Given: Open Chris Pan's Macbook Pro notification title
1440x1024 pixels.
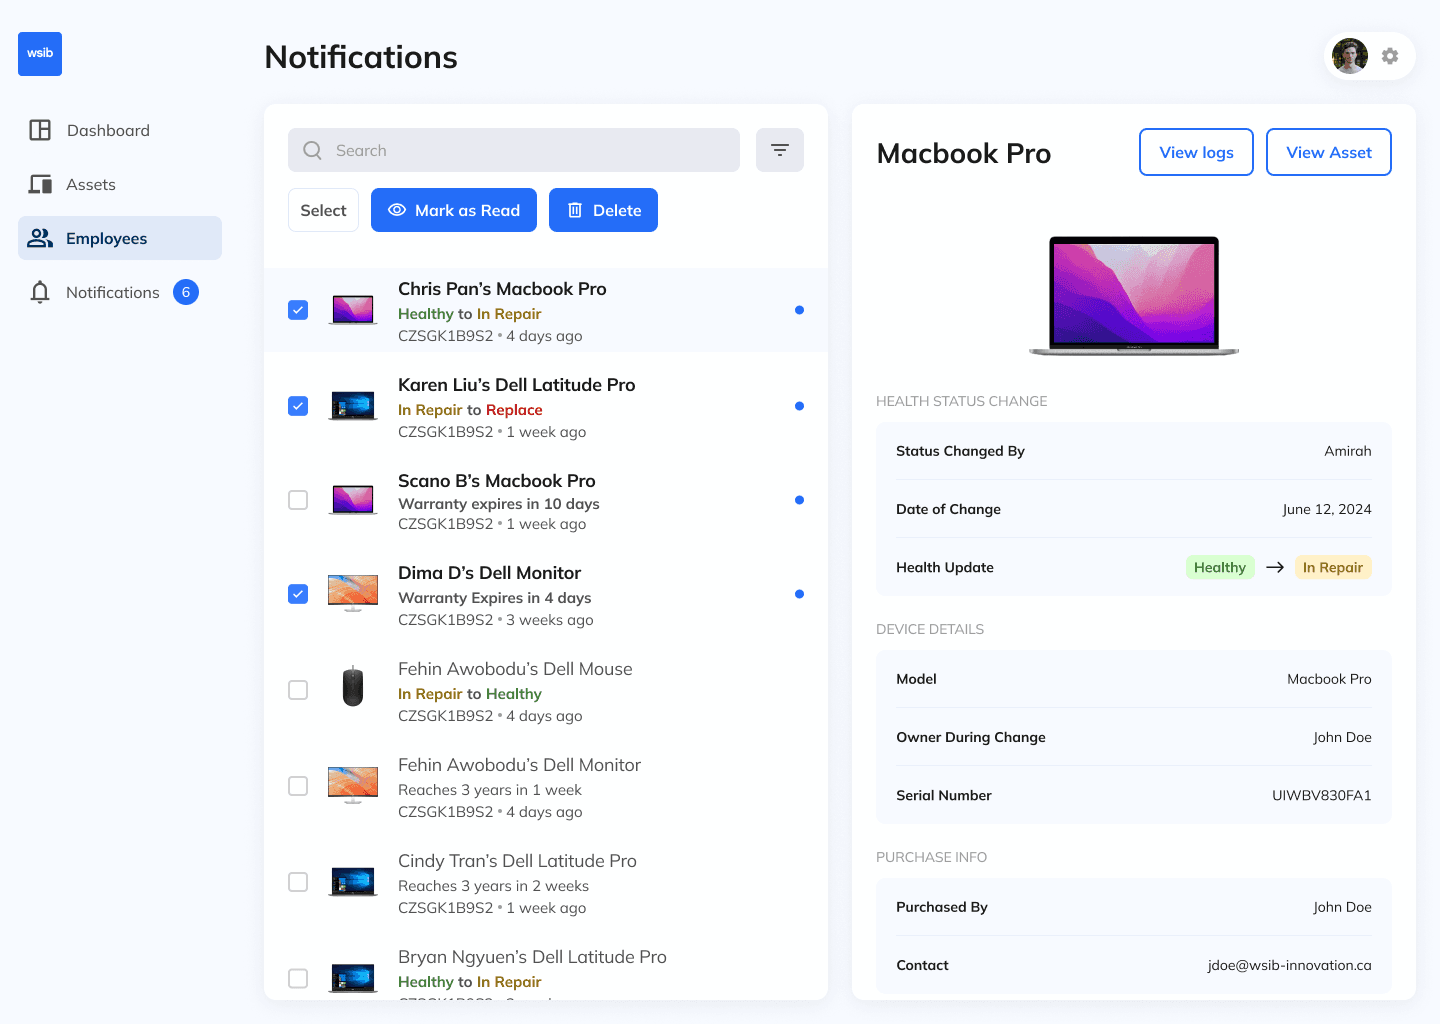Looking at the screenshot, I should tap(502, 289).
